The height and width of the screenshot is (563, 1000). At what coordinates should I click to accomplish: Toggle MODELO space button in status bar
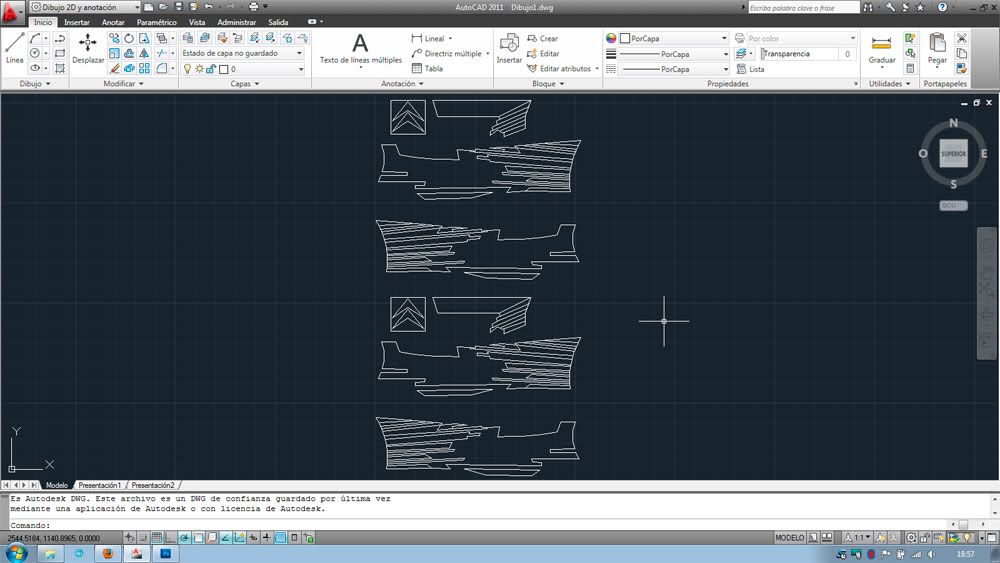[789, 537]
